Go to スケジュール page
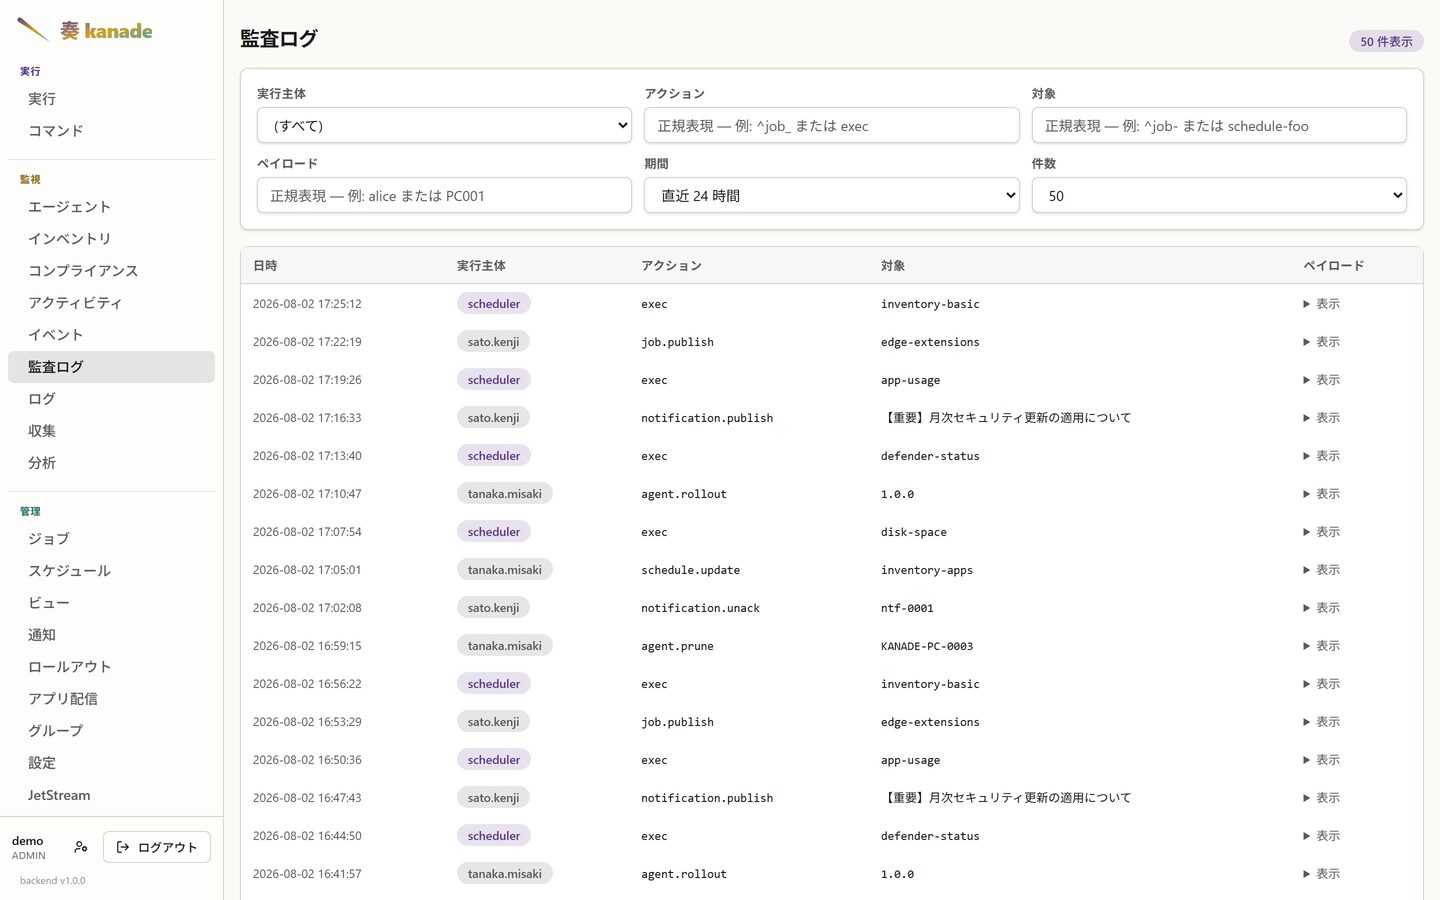 (111, 571)
